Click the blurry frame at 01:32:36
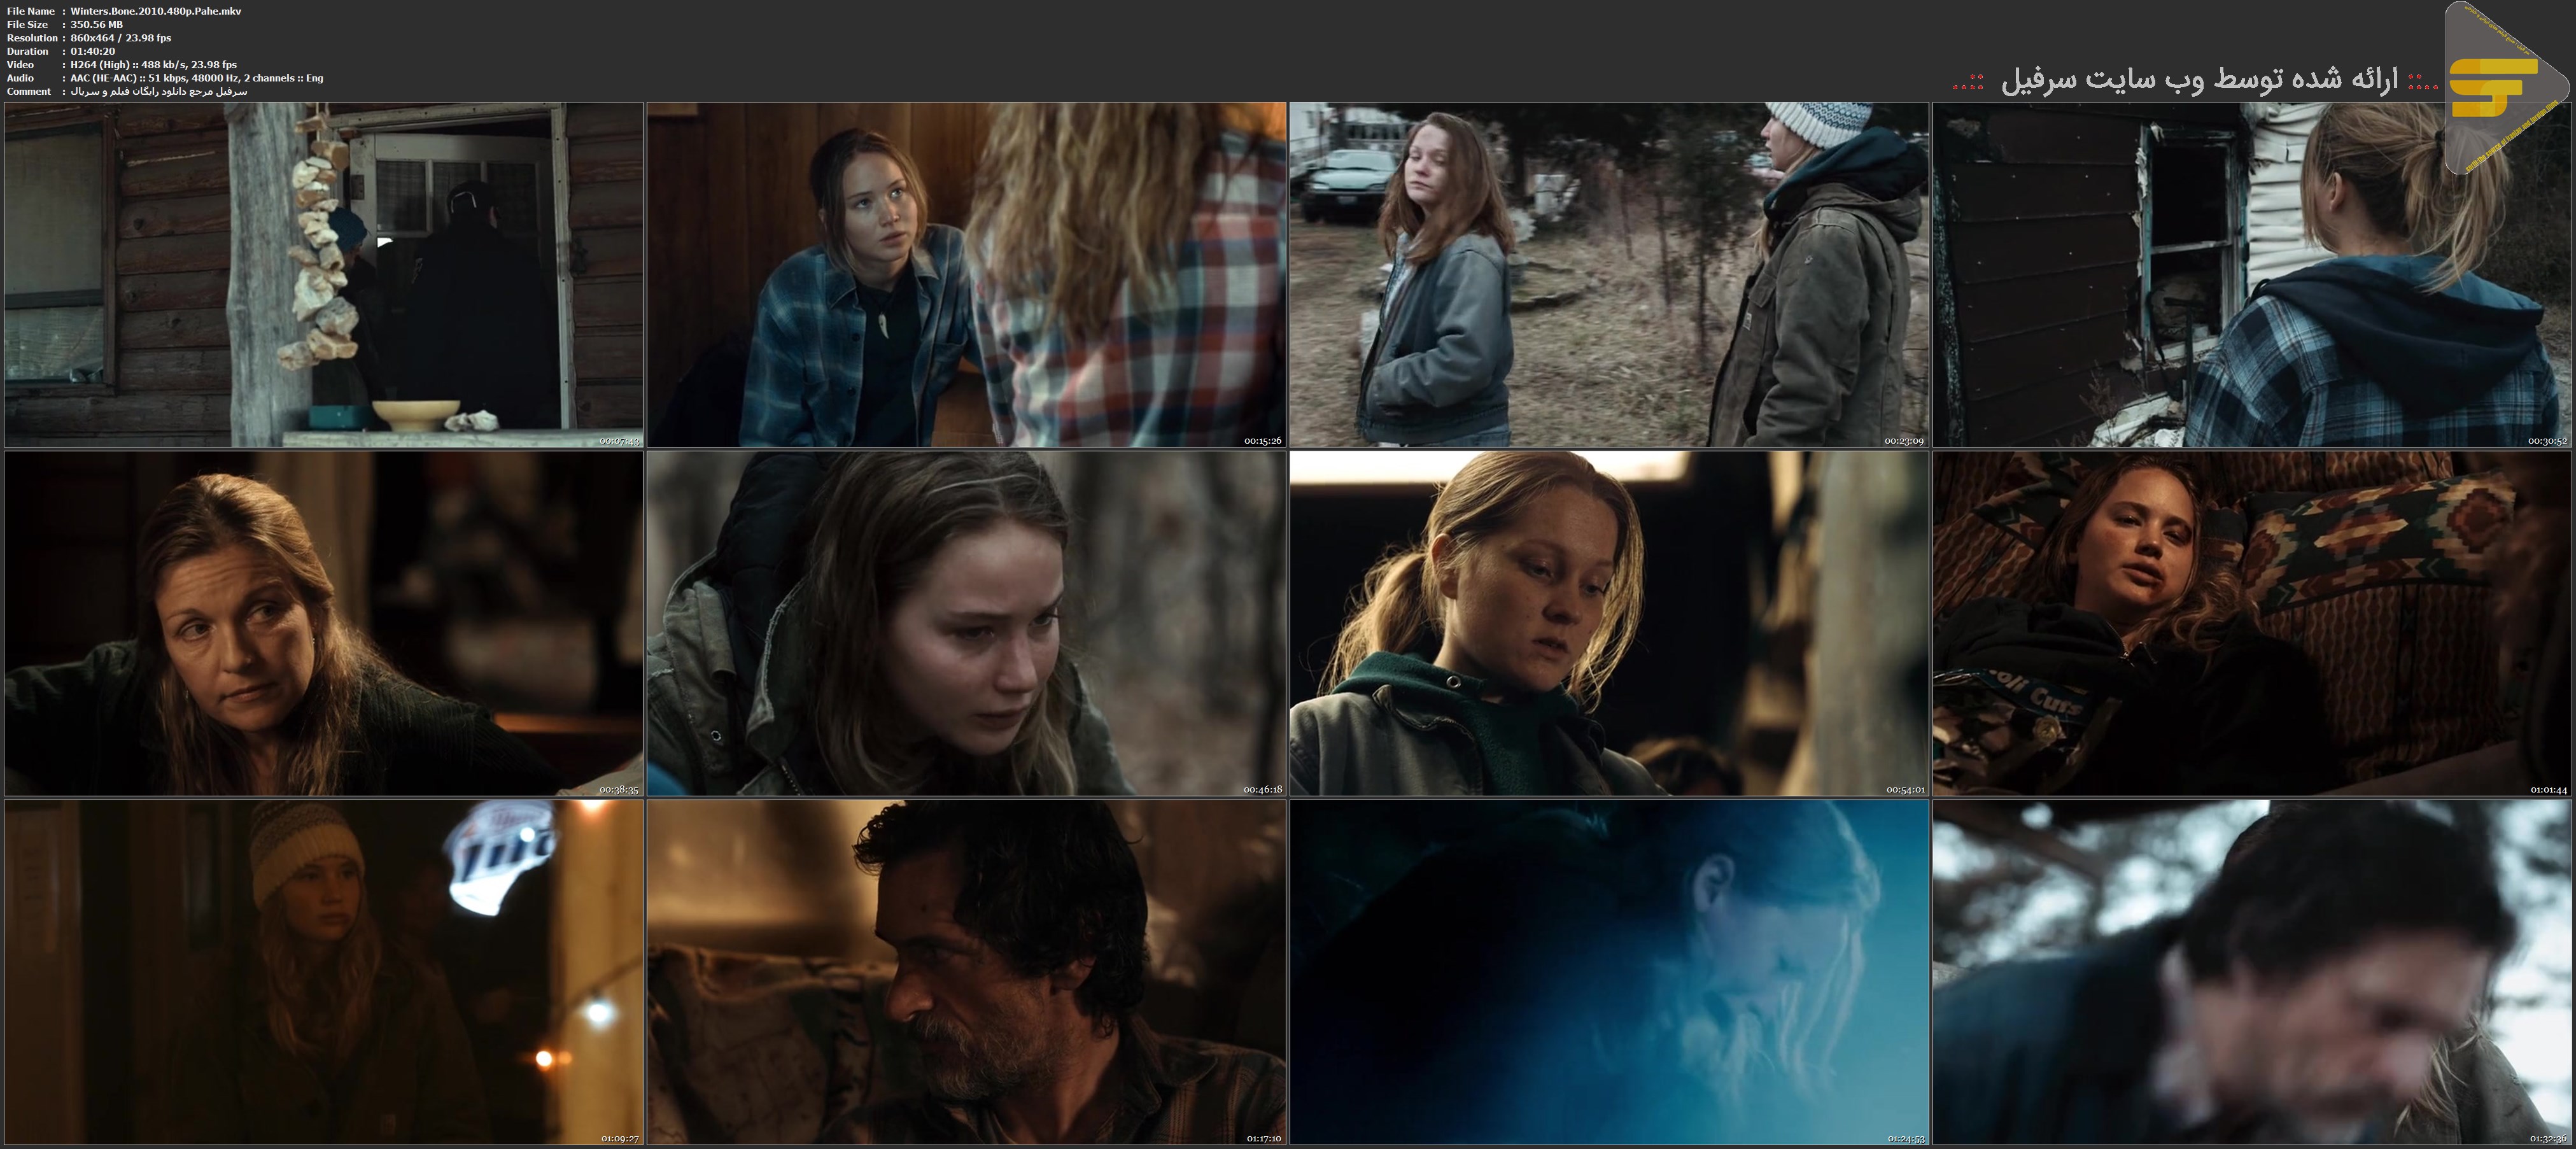2576x1149 pixels. 2251,971
